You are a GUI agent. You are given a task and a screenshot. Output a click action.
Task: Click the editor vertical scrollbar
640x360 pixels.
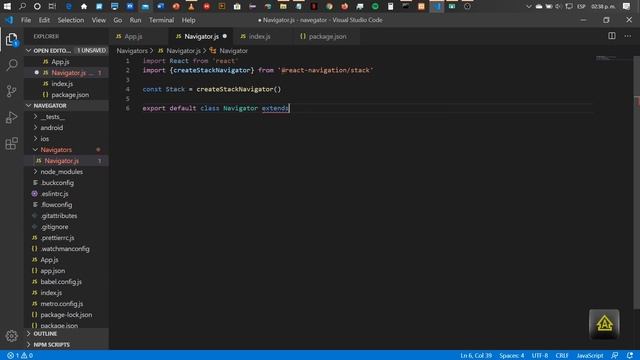click(x=636, y=182)
